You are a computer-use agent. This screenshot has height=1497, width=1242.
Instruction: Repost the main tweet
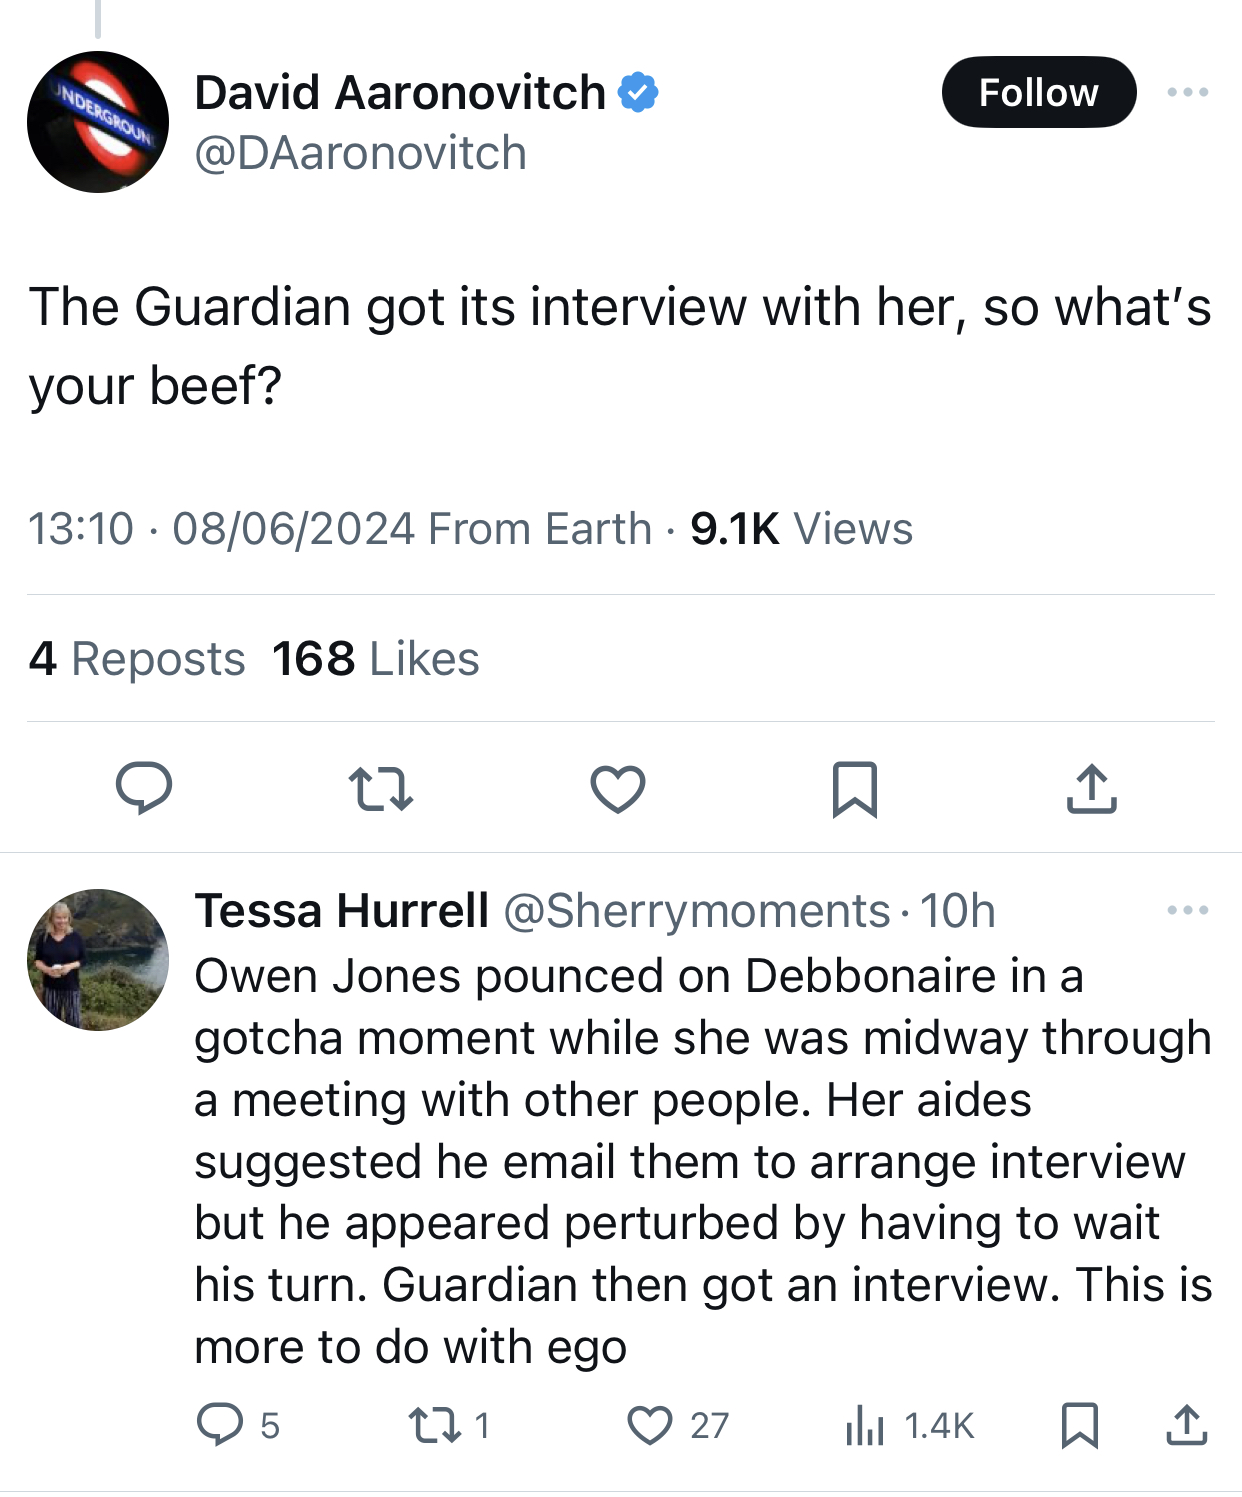pos(381,788)
